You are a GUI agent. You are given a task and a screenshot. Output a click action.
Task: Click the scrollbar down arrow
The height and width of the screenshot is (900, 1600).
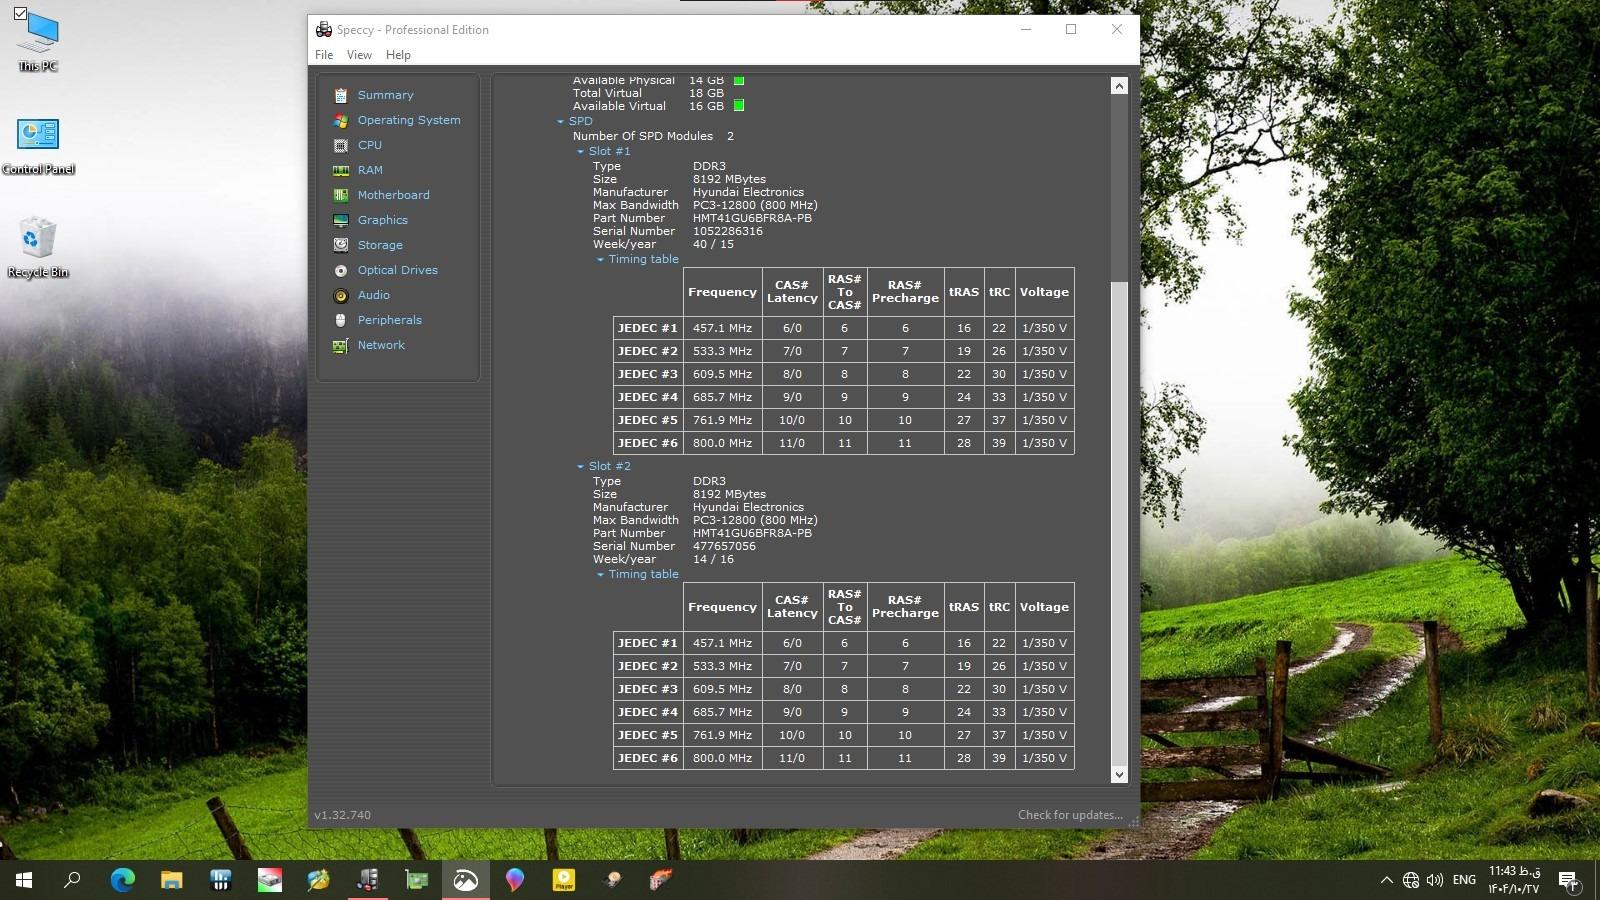(x=1119, y=774)
